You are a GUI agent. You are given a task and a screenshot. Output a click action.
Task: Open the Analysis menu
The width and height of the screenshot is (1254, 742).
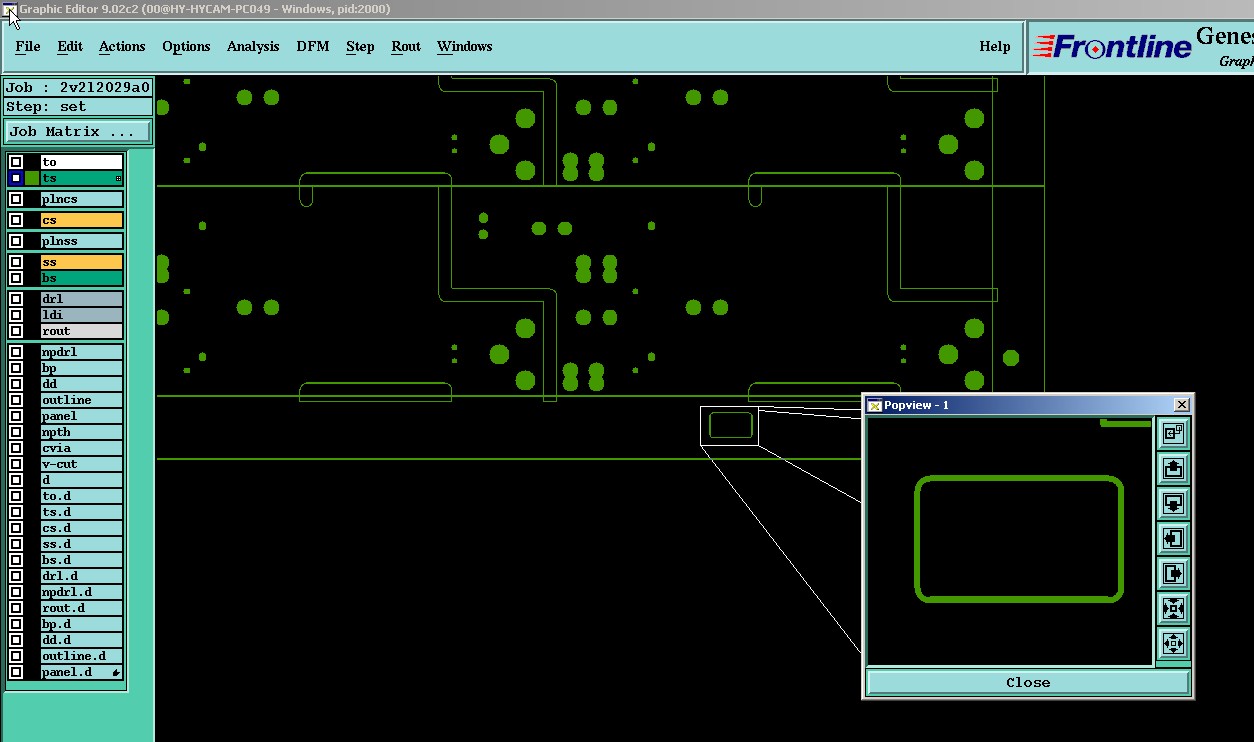253,46
